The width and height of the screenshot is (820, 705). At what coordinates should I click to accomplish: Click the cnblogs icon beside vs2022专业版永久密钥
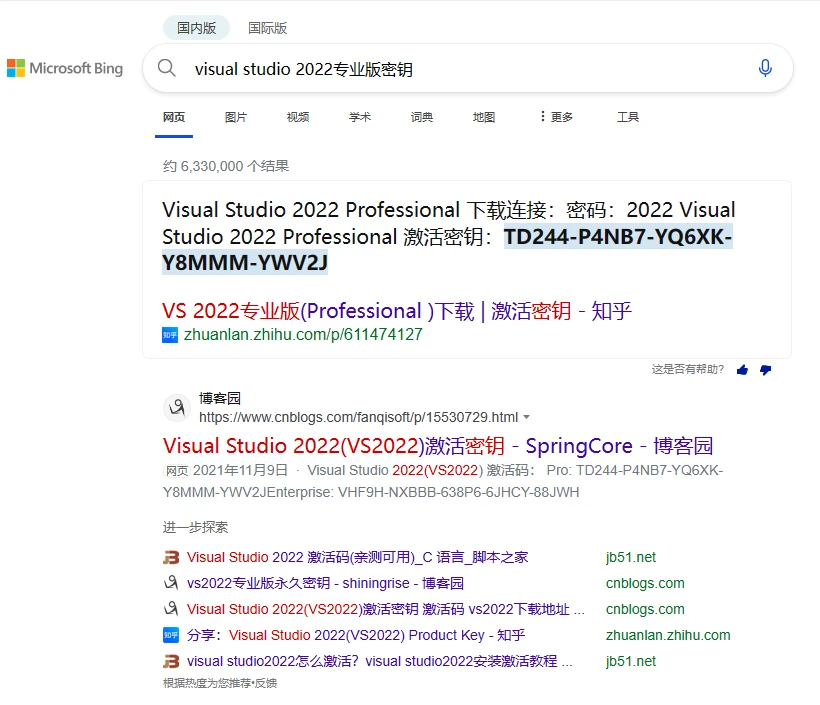coord(171,583)
